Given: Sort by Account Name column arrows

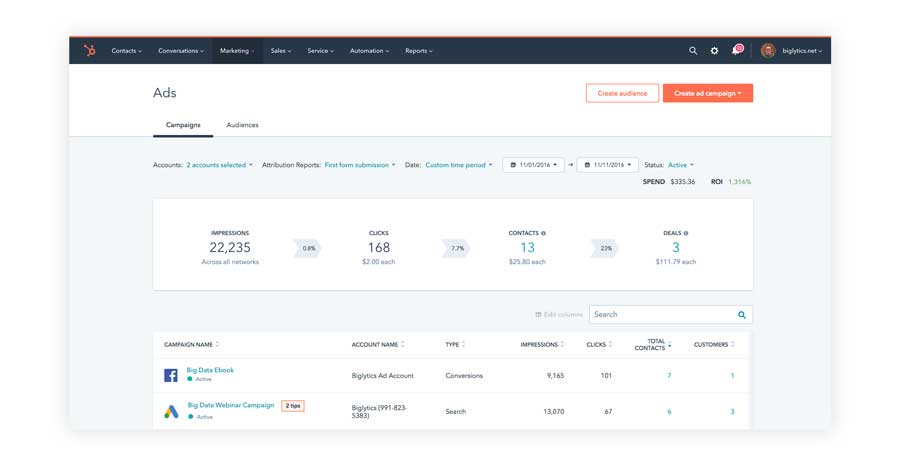Looking at the screenshot, I should [x=403, y=344].
